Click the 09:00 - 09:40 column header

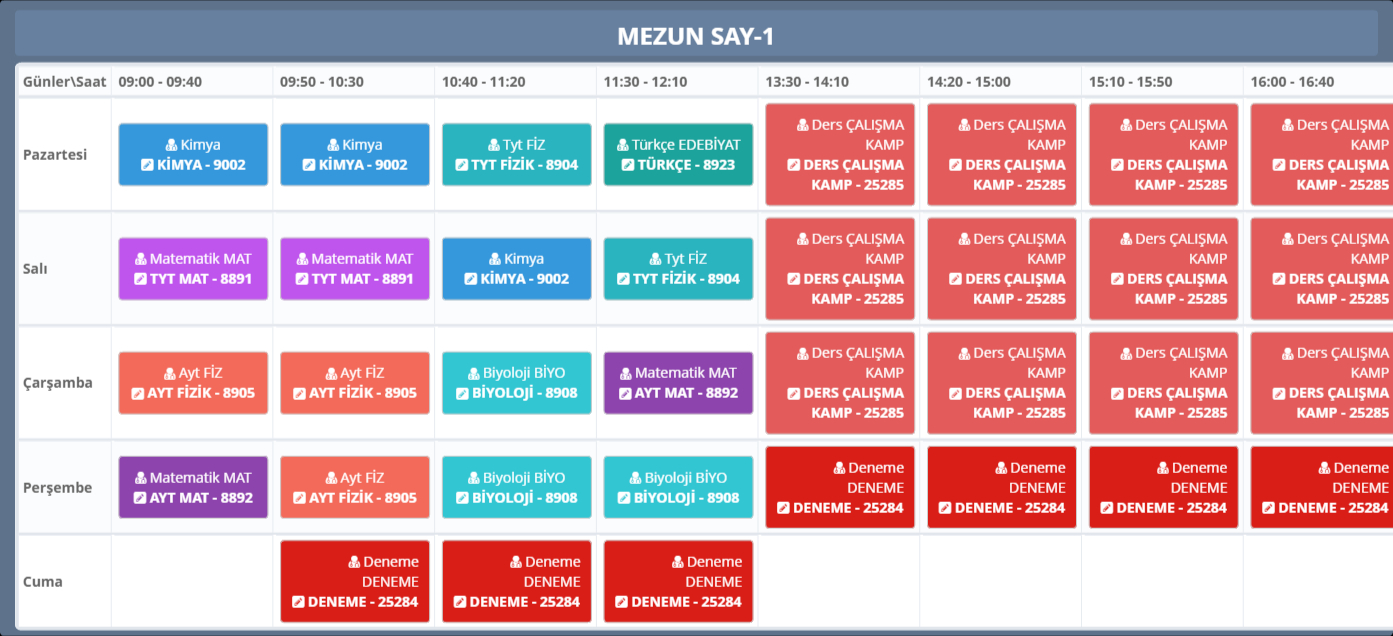(160, 82)
